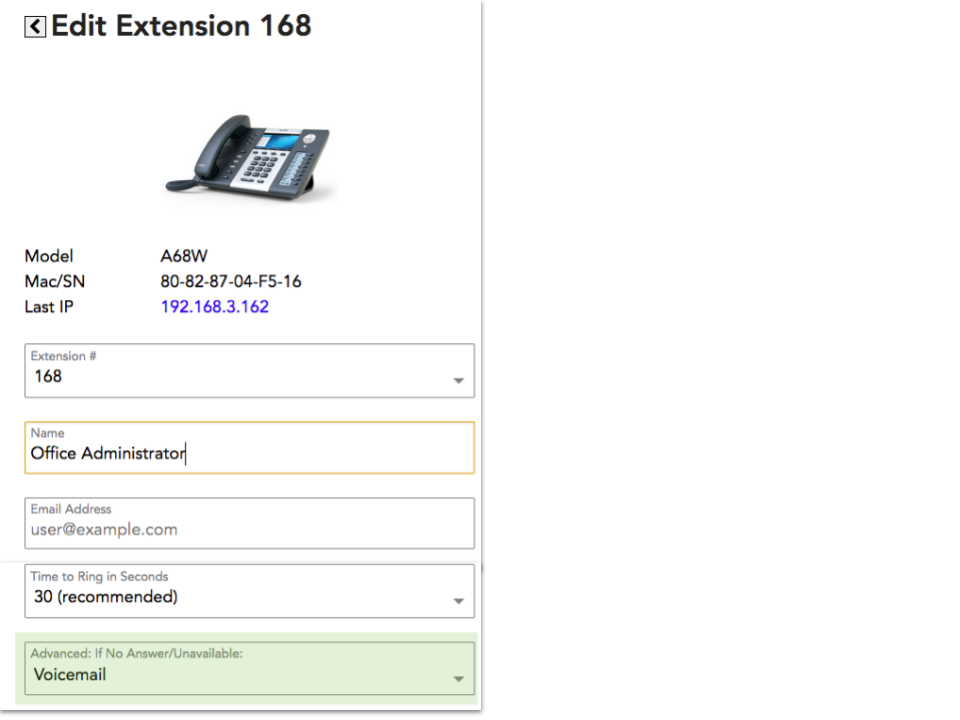Click the 30 (recommended) ring time value
Image resolution: width=960 pixels, height=720 pixels.
(x=106, y=597)
